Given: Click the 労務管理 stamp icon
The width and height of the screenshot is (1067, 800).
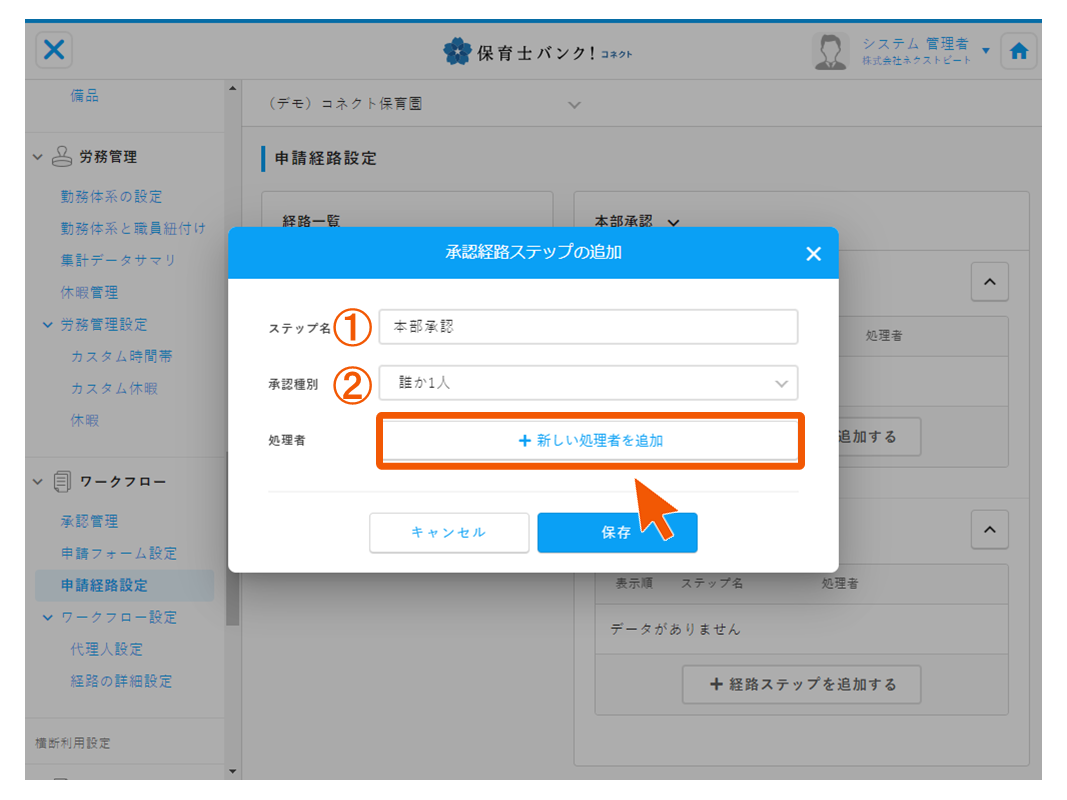Looking at the screenshot, I should click(61, 157).
